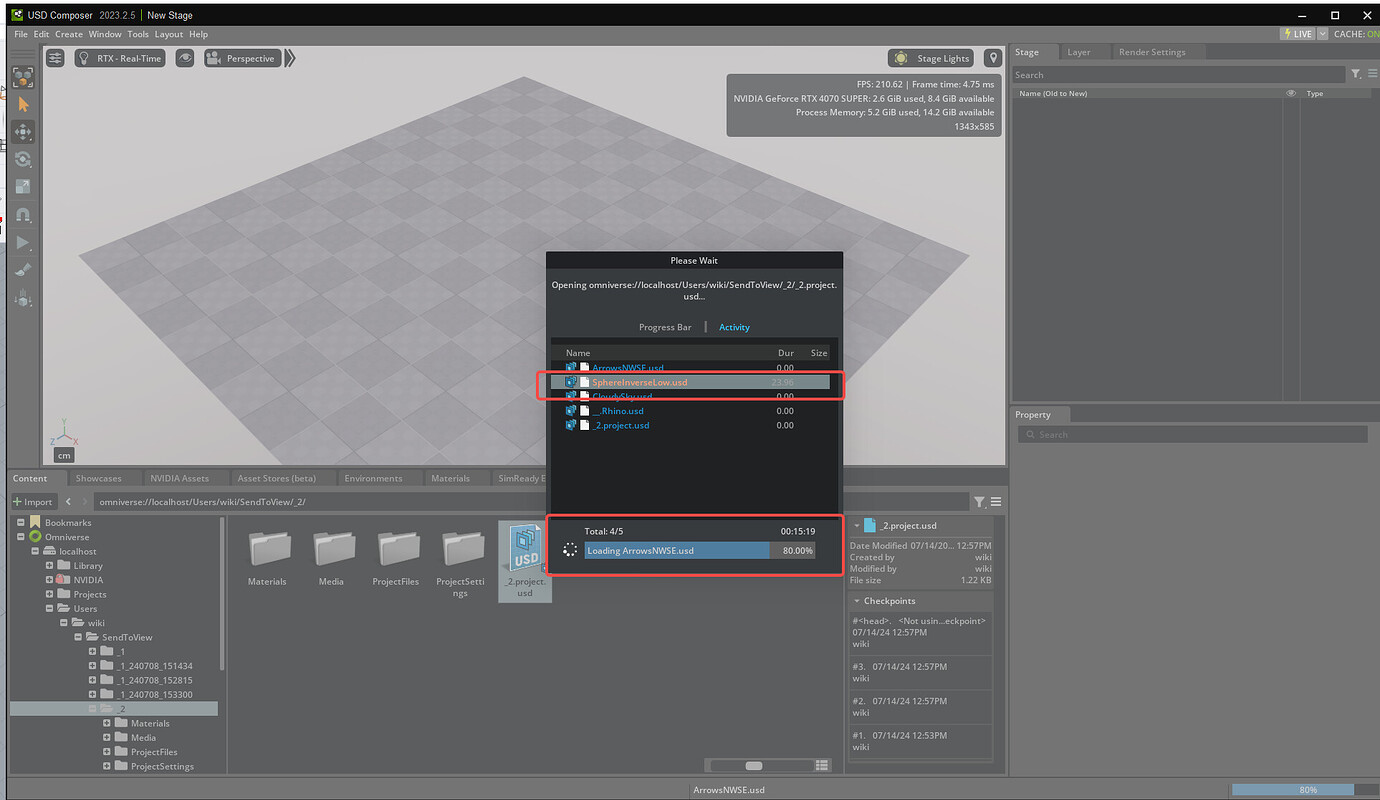Toggle viewport visibility eye icon in top toolbar
Screen dimensions: 1380x800
(184, 58)
